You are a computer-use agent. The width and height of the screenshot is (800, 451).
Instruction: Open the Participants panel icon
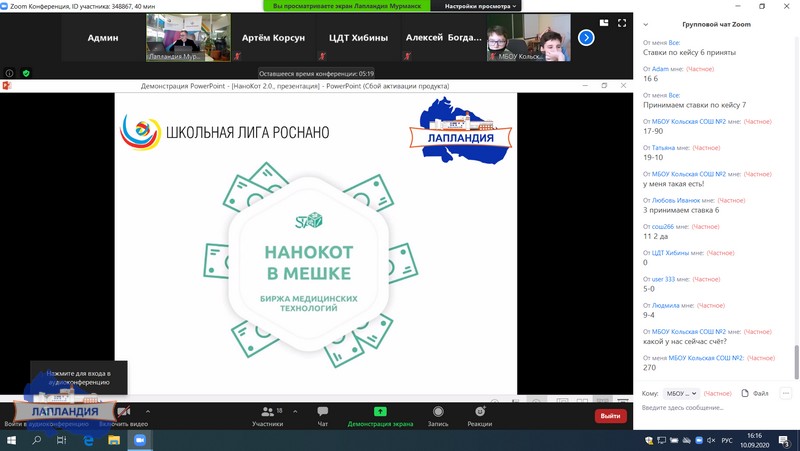267,412
